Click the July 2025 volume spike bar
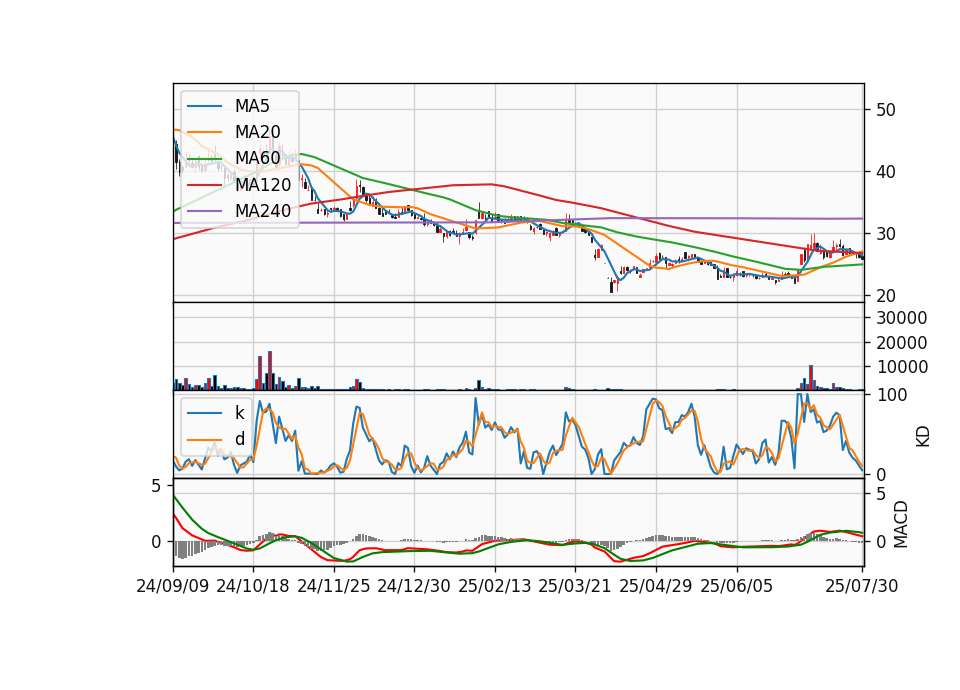The width and height of the screenshot is (960, 690). (x=811, y=378)
